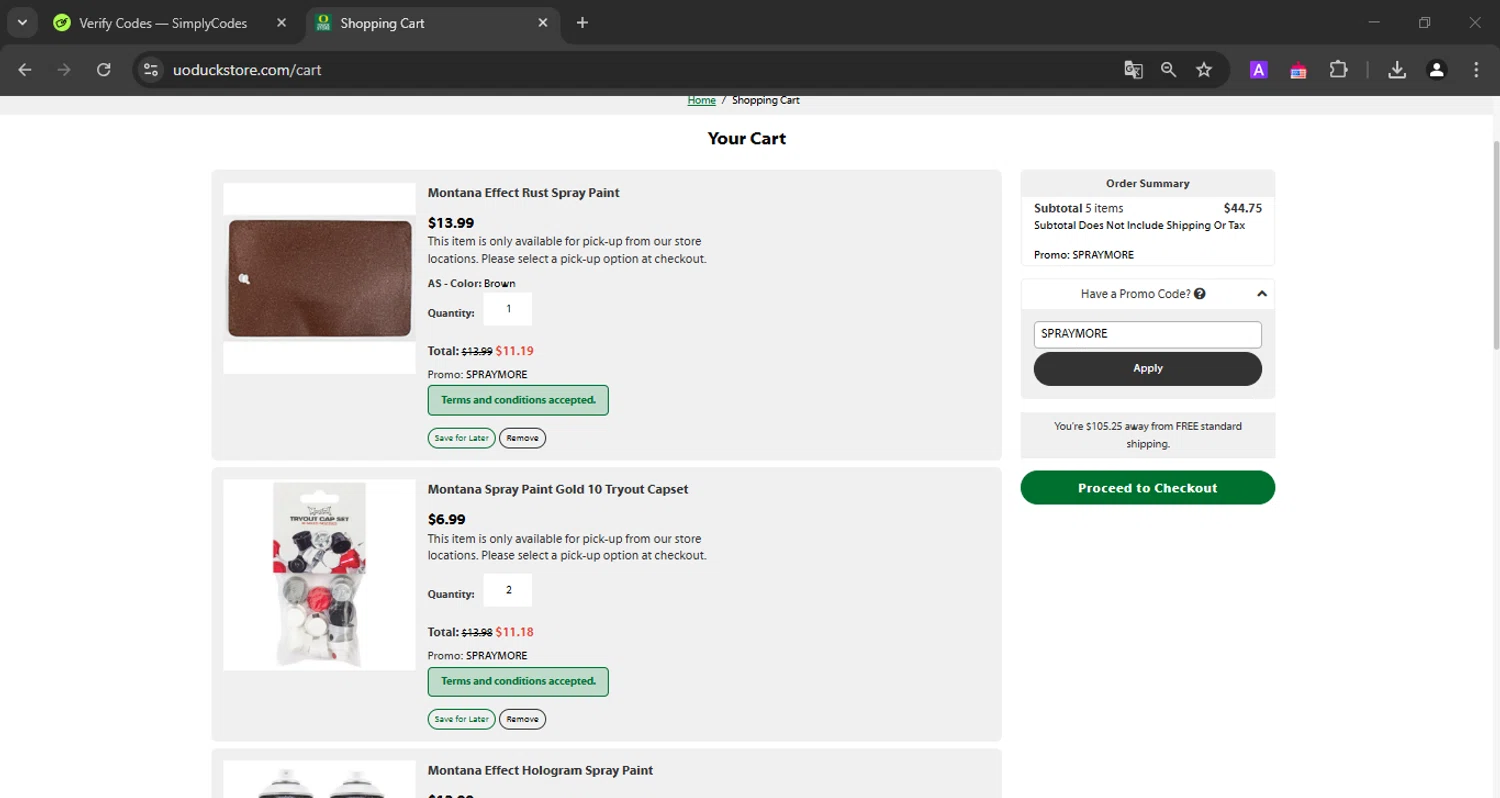
Task: Click the promo code field containing SPRAYMORE
Action: 1147,334
